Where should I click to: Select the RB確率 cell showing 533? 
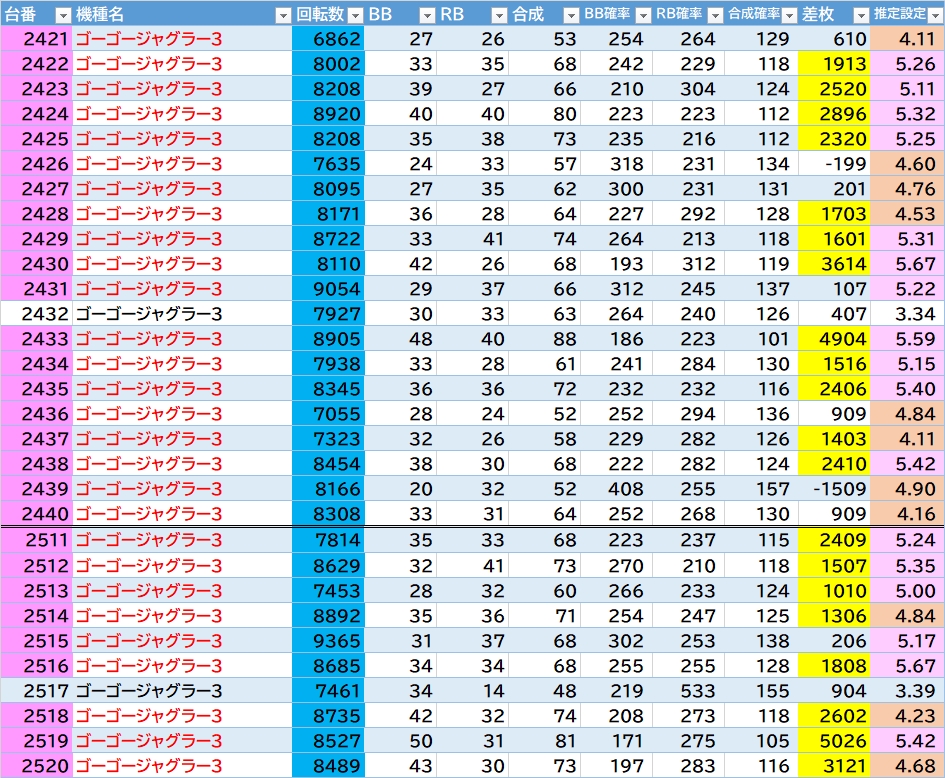point(689,691)
